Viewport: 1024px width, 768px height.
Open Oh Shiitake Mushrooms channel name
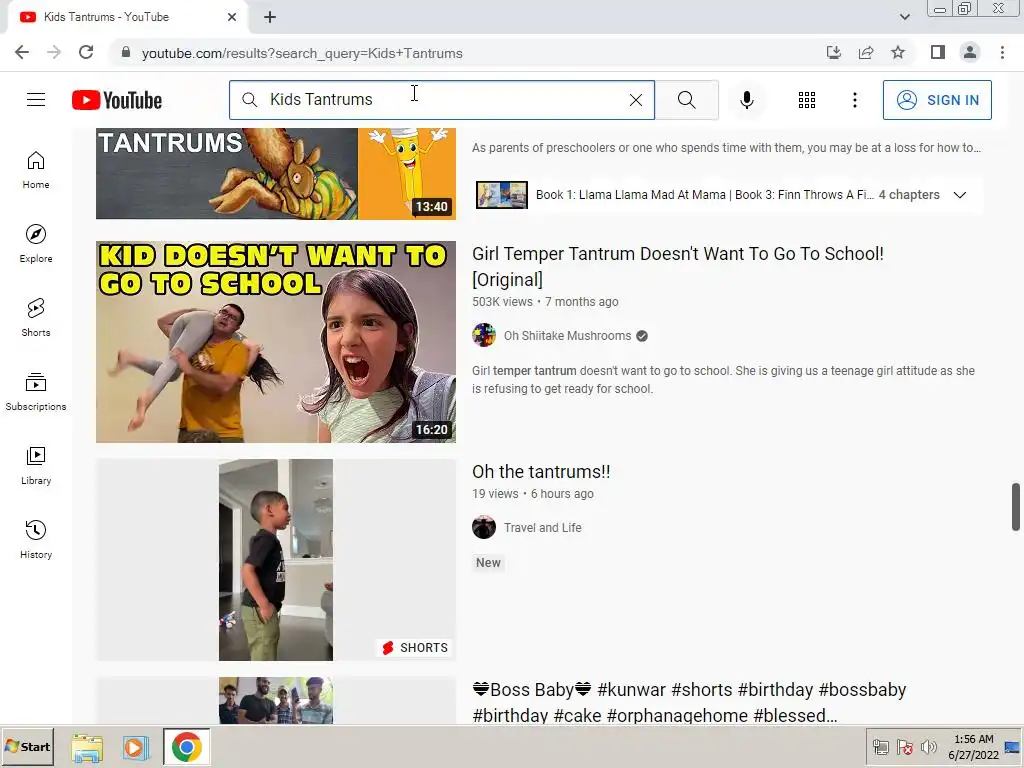coord(567,336)
